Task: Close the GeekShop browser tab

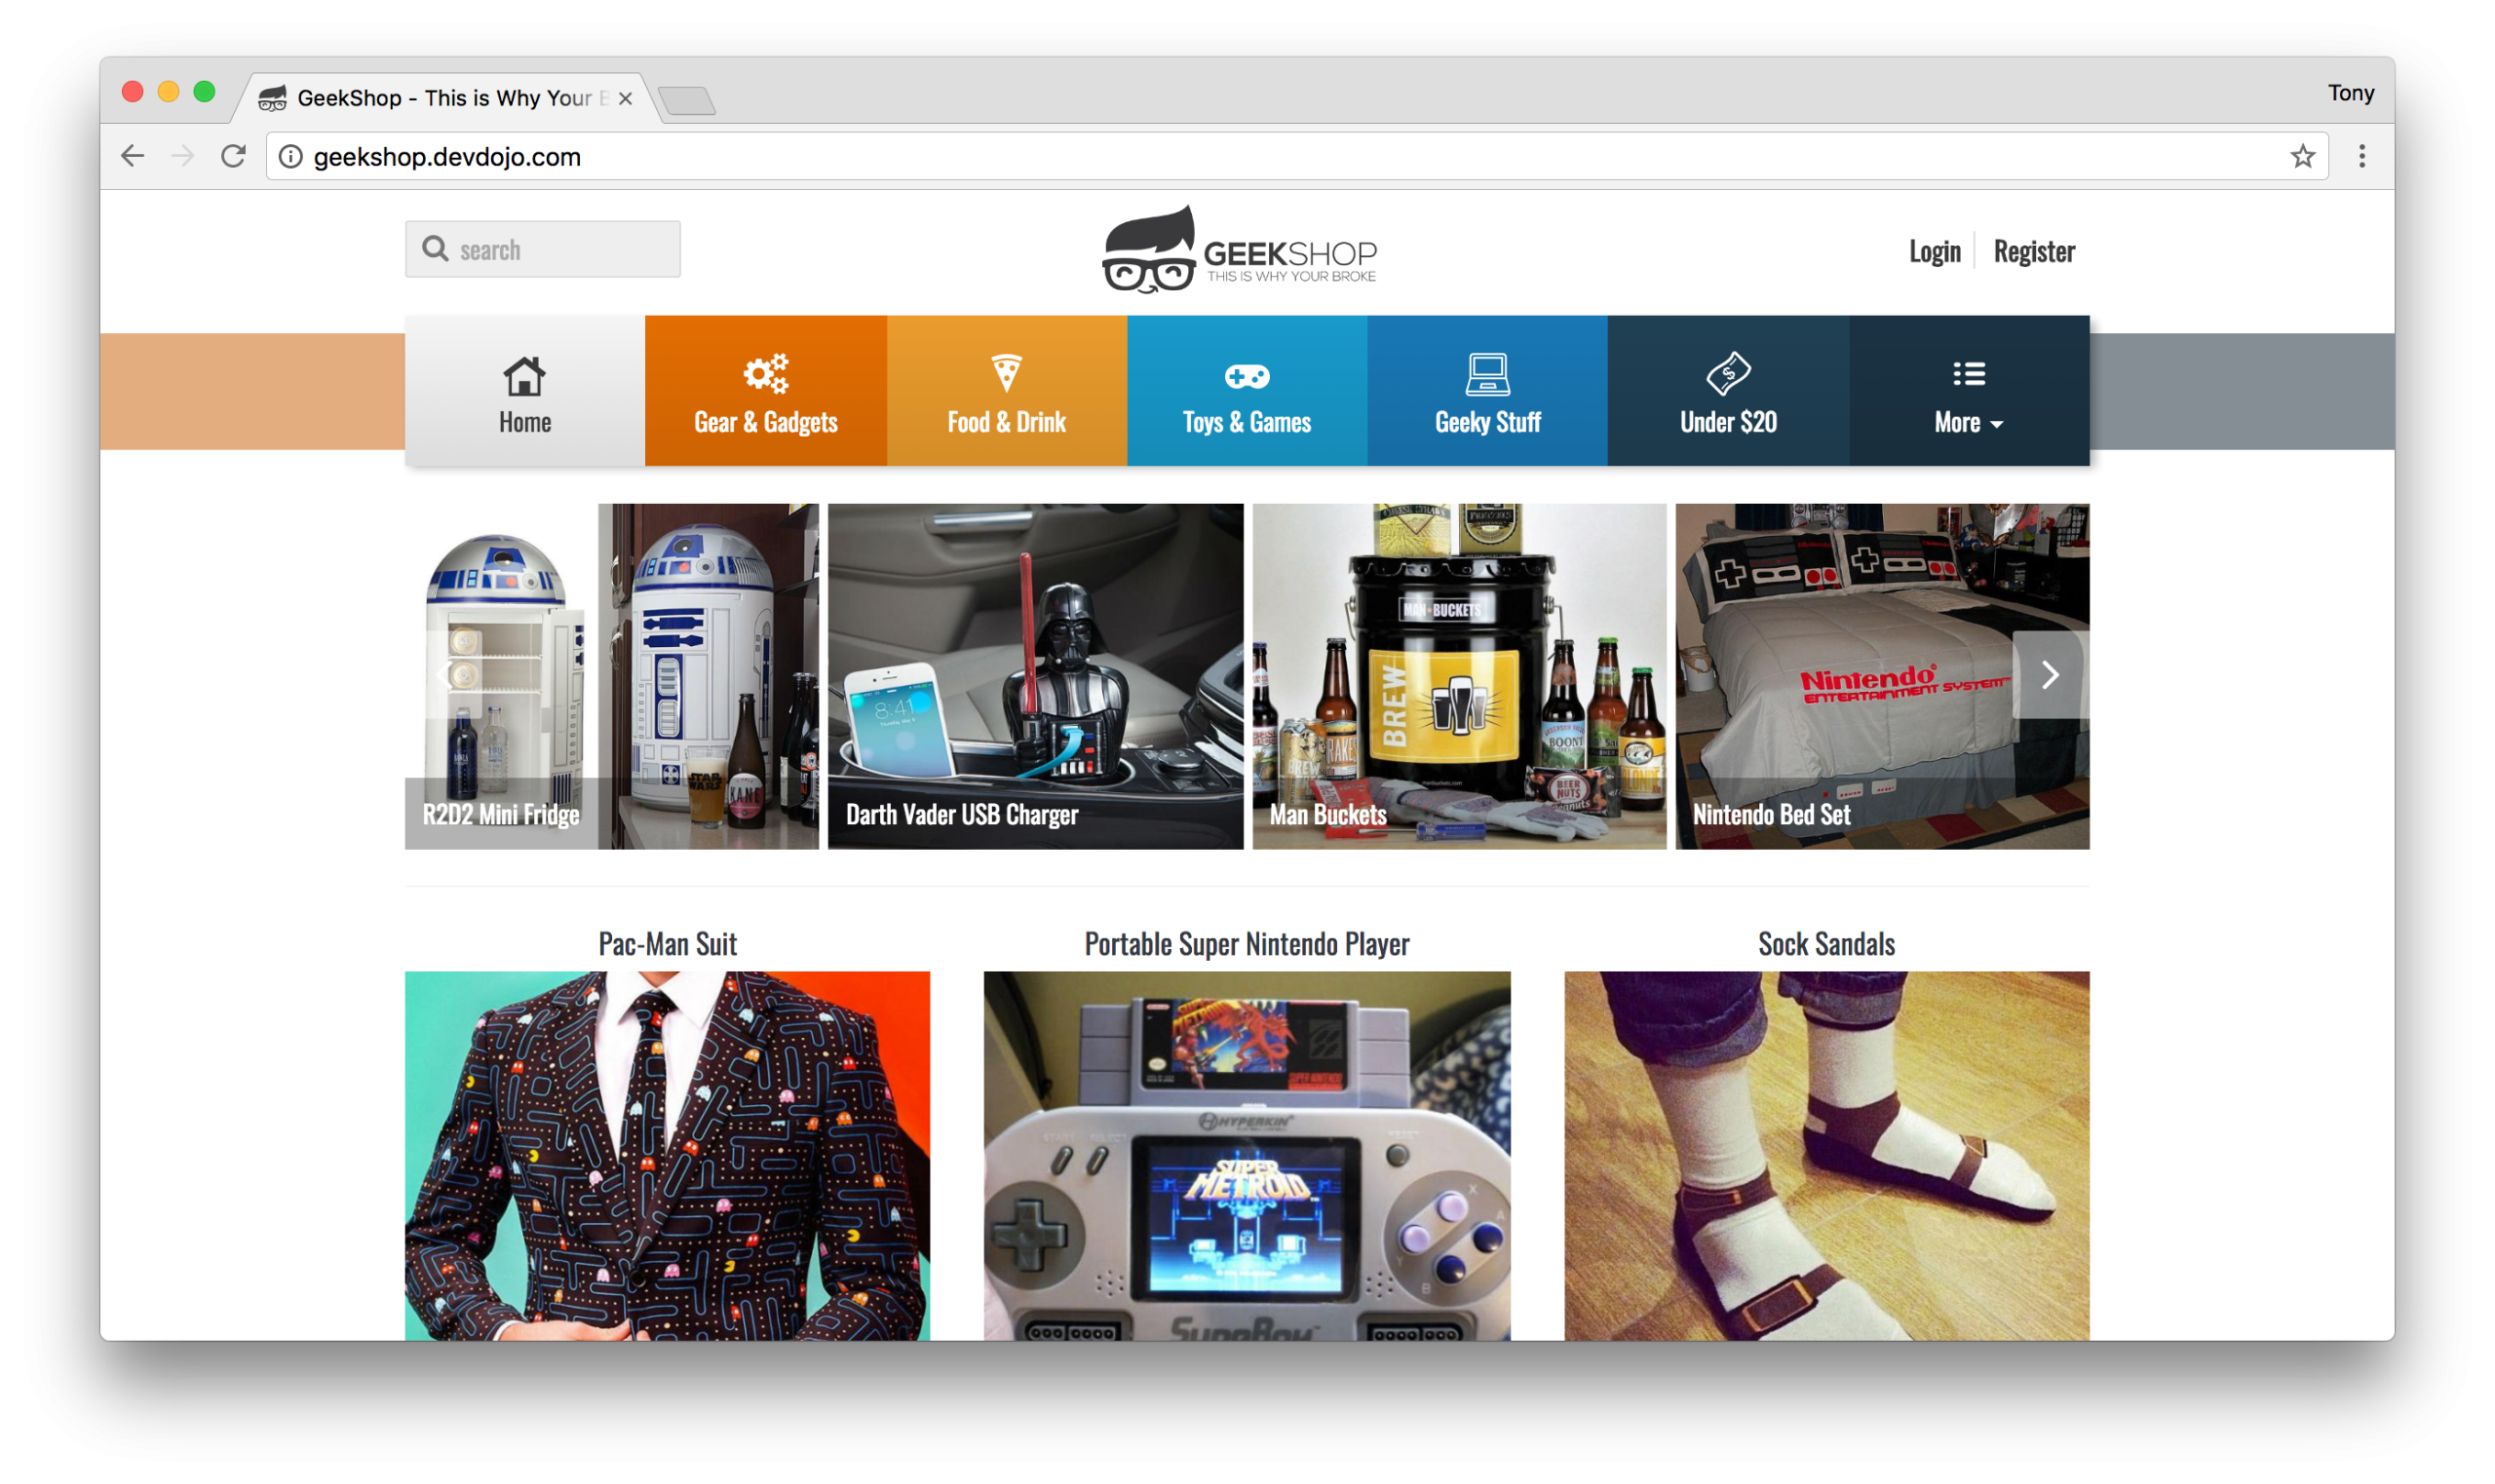Action: [625, 98]
